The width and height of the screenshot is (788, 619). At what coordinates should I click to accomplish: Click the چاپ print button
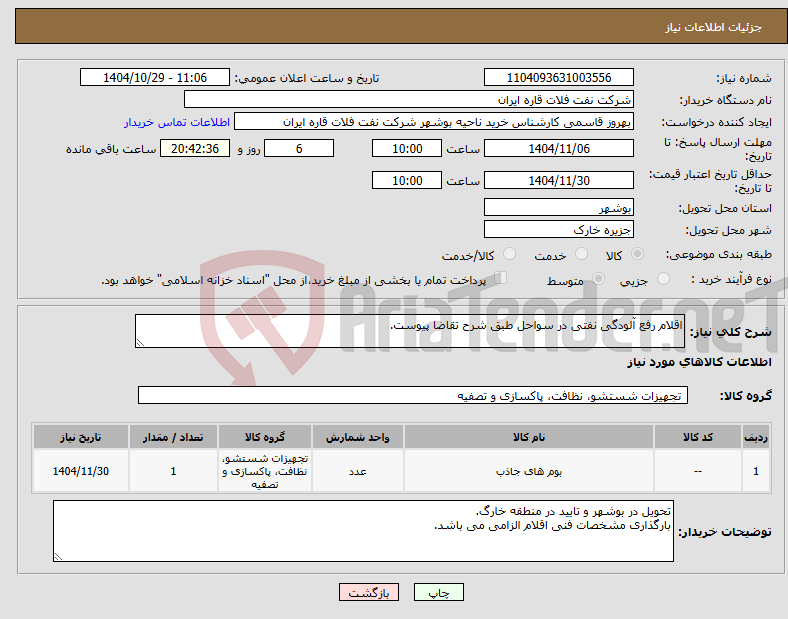click(439, 592)
